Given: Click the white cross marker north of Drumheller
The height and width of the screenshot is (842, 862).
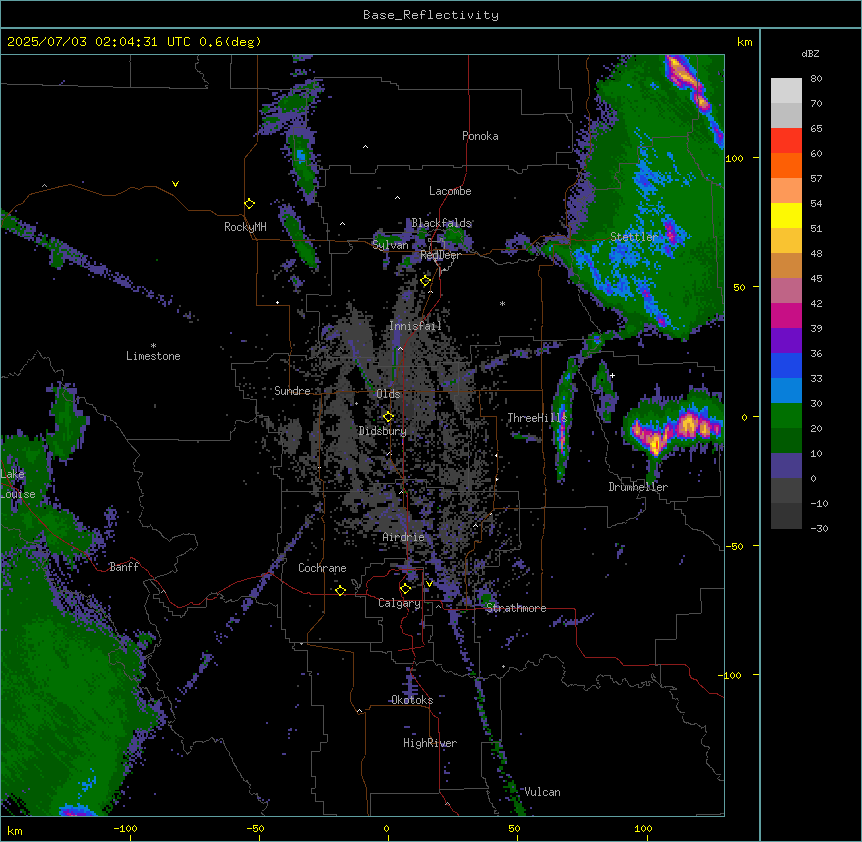Looking at the screenshot, I should click(x=612, y=375).
